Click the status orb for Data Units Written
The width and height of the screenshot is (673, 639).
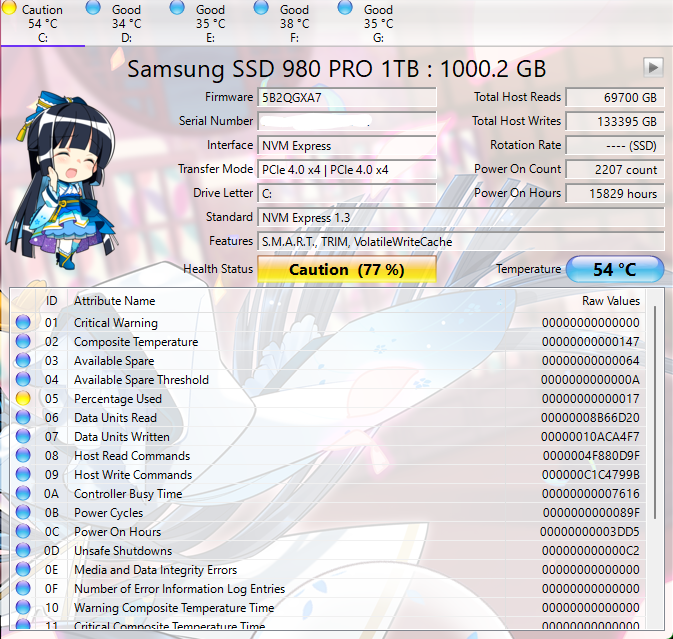(x=23, y=436)
